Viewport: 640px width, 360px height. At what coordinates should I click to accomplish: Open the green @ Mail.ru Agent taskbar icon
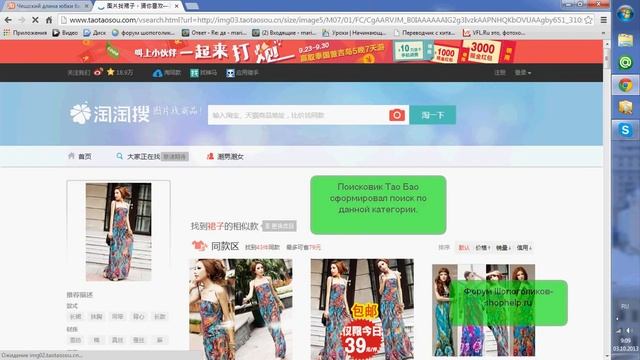tap(625, 62)
